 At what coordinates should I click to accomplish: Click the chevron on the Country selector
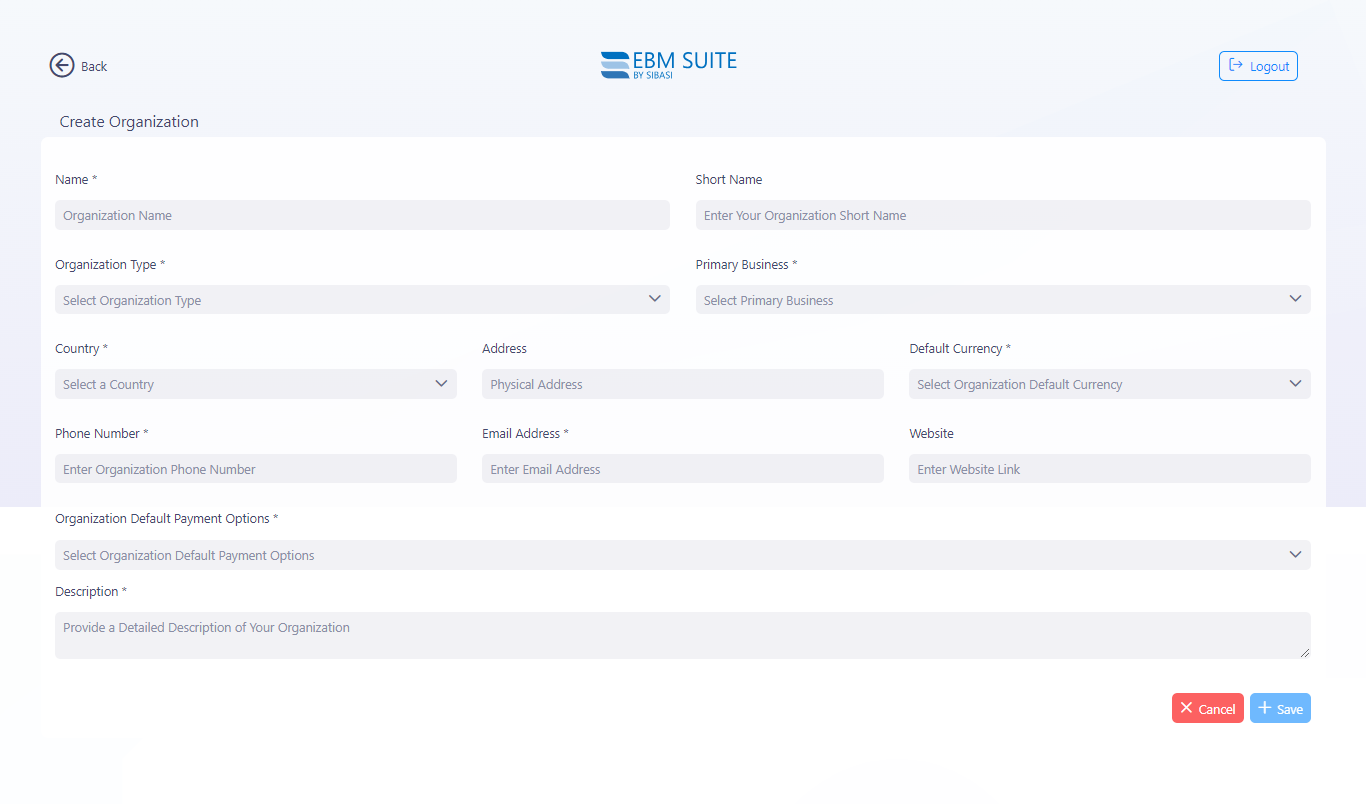click(441, 383)
